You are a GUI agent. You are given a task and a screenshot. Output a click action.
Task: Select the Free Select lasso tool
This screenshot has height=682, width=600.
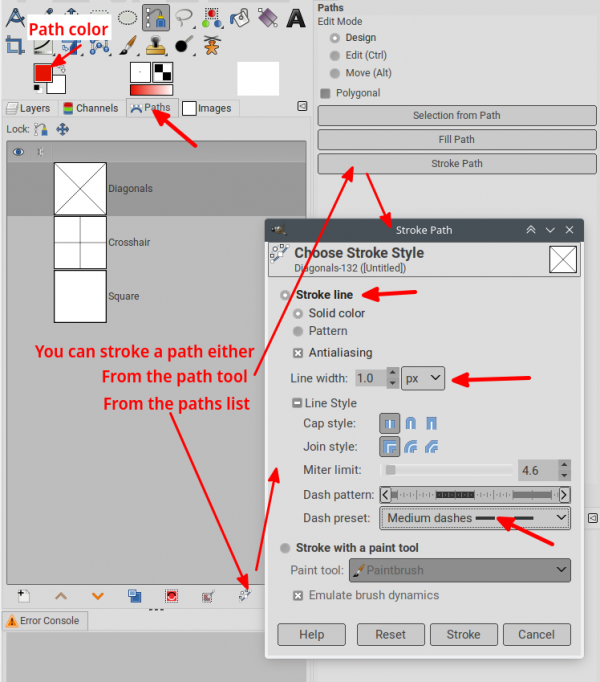coord(184,18)
